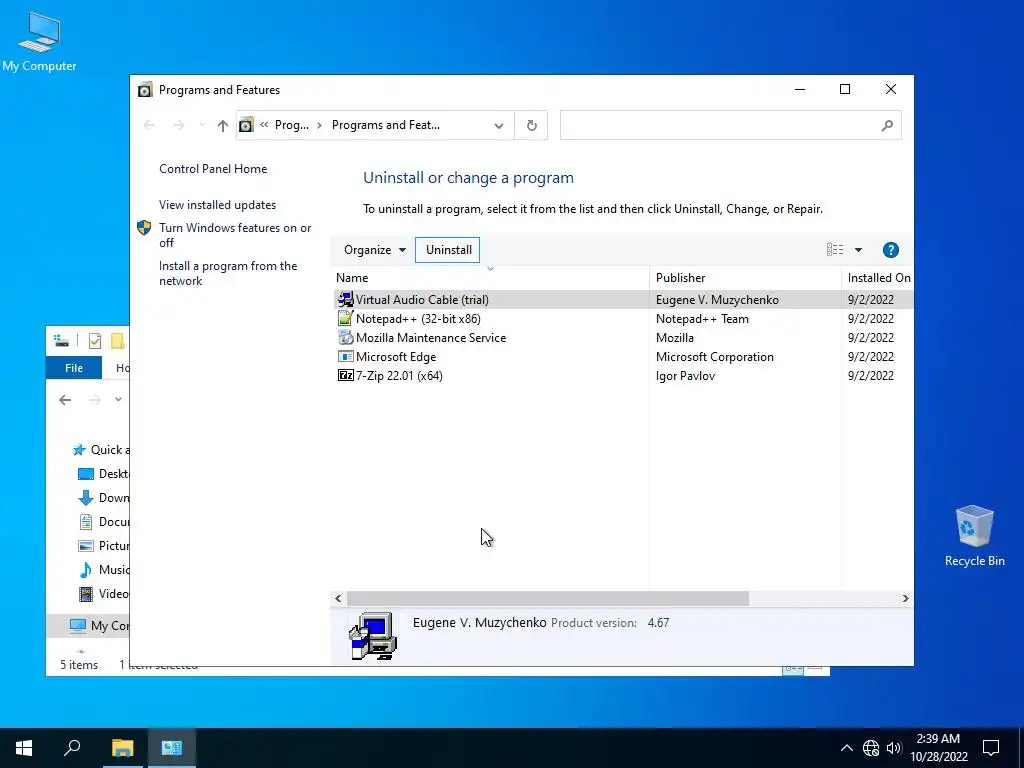Select Pictures folder in Explorer sidebar

click(x=103, y=546)
